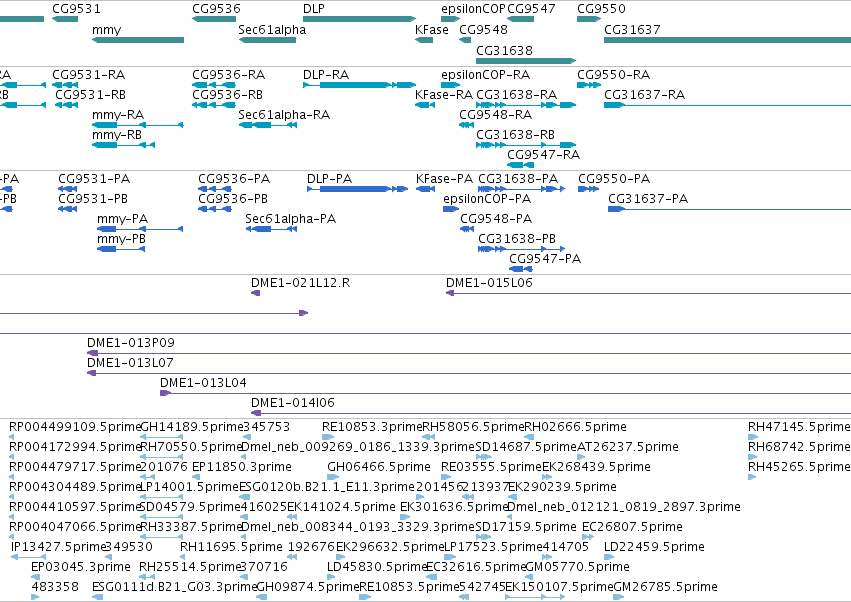
Task: Select EST IP13427.5prime
Action: click(x=58, y=547)
